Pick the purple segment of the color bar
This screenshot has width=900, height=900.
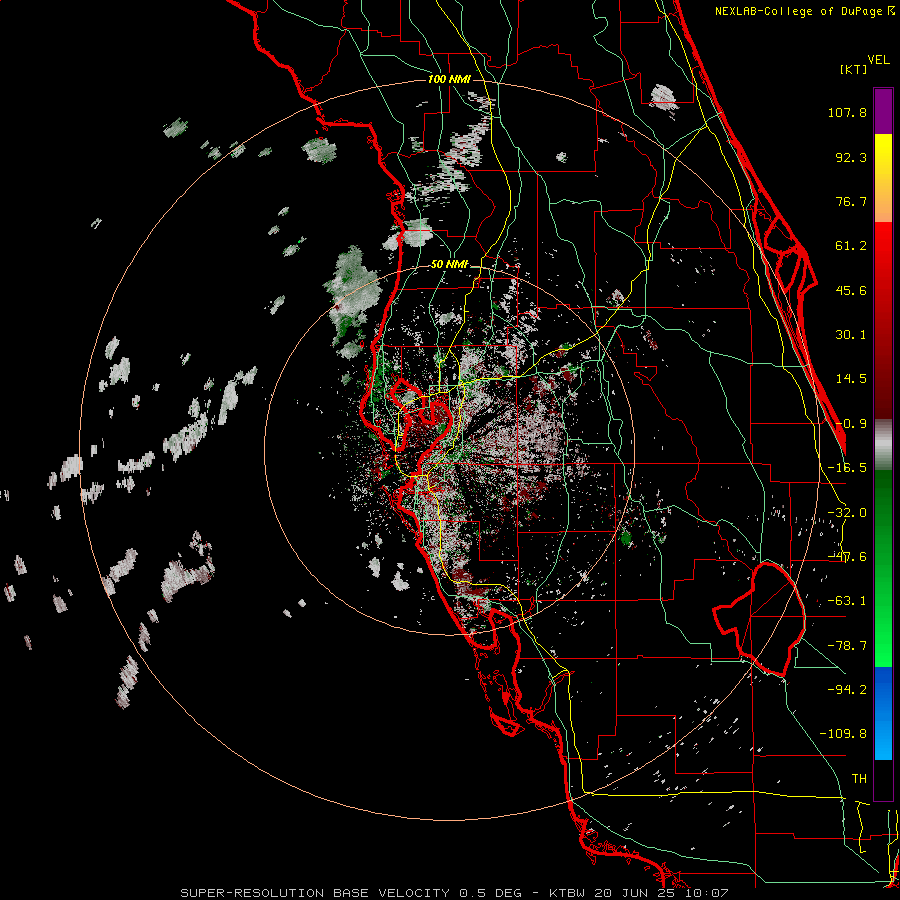[883, 111]
